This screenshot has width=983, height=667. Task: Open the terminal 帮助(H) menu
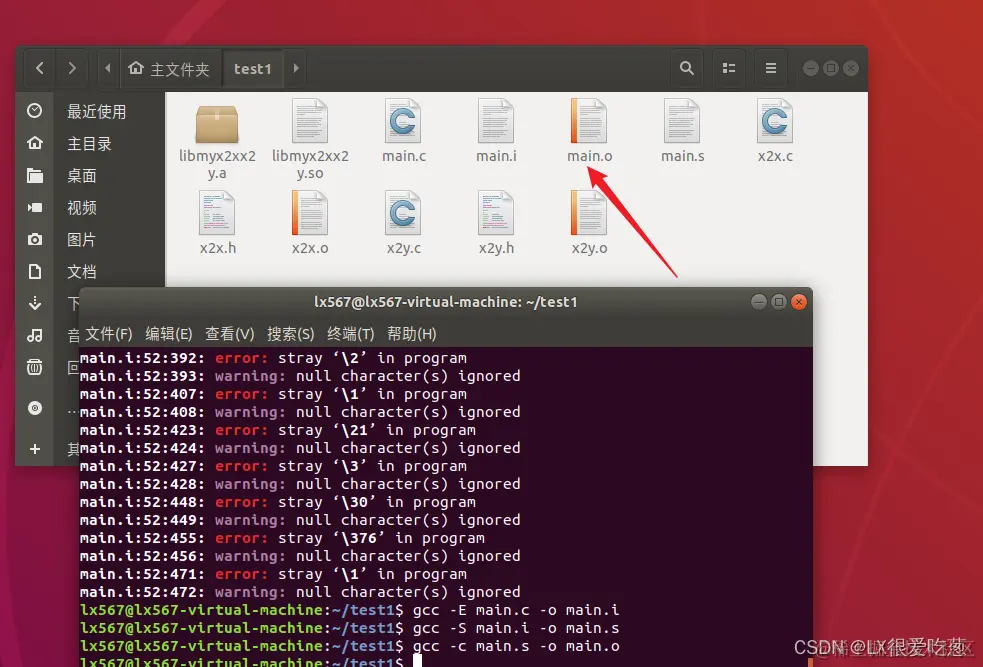[x=411, y=334]
